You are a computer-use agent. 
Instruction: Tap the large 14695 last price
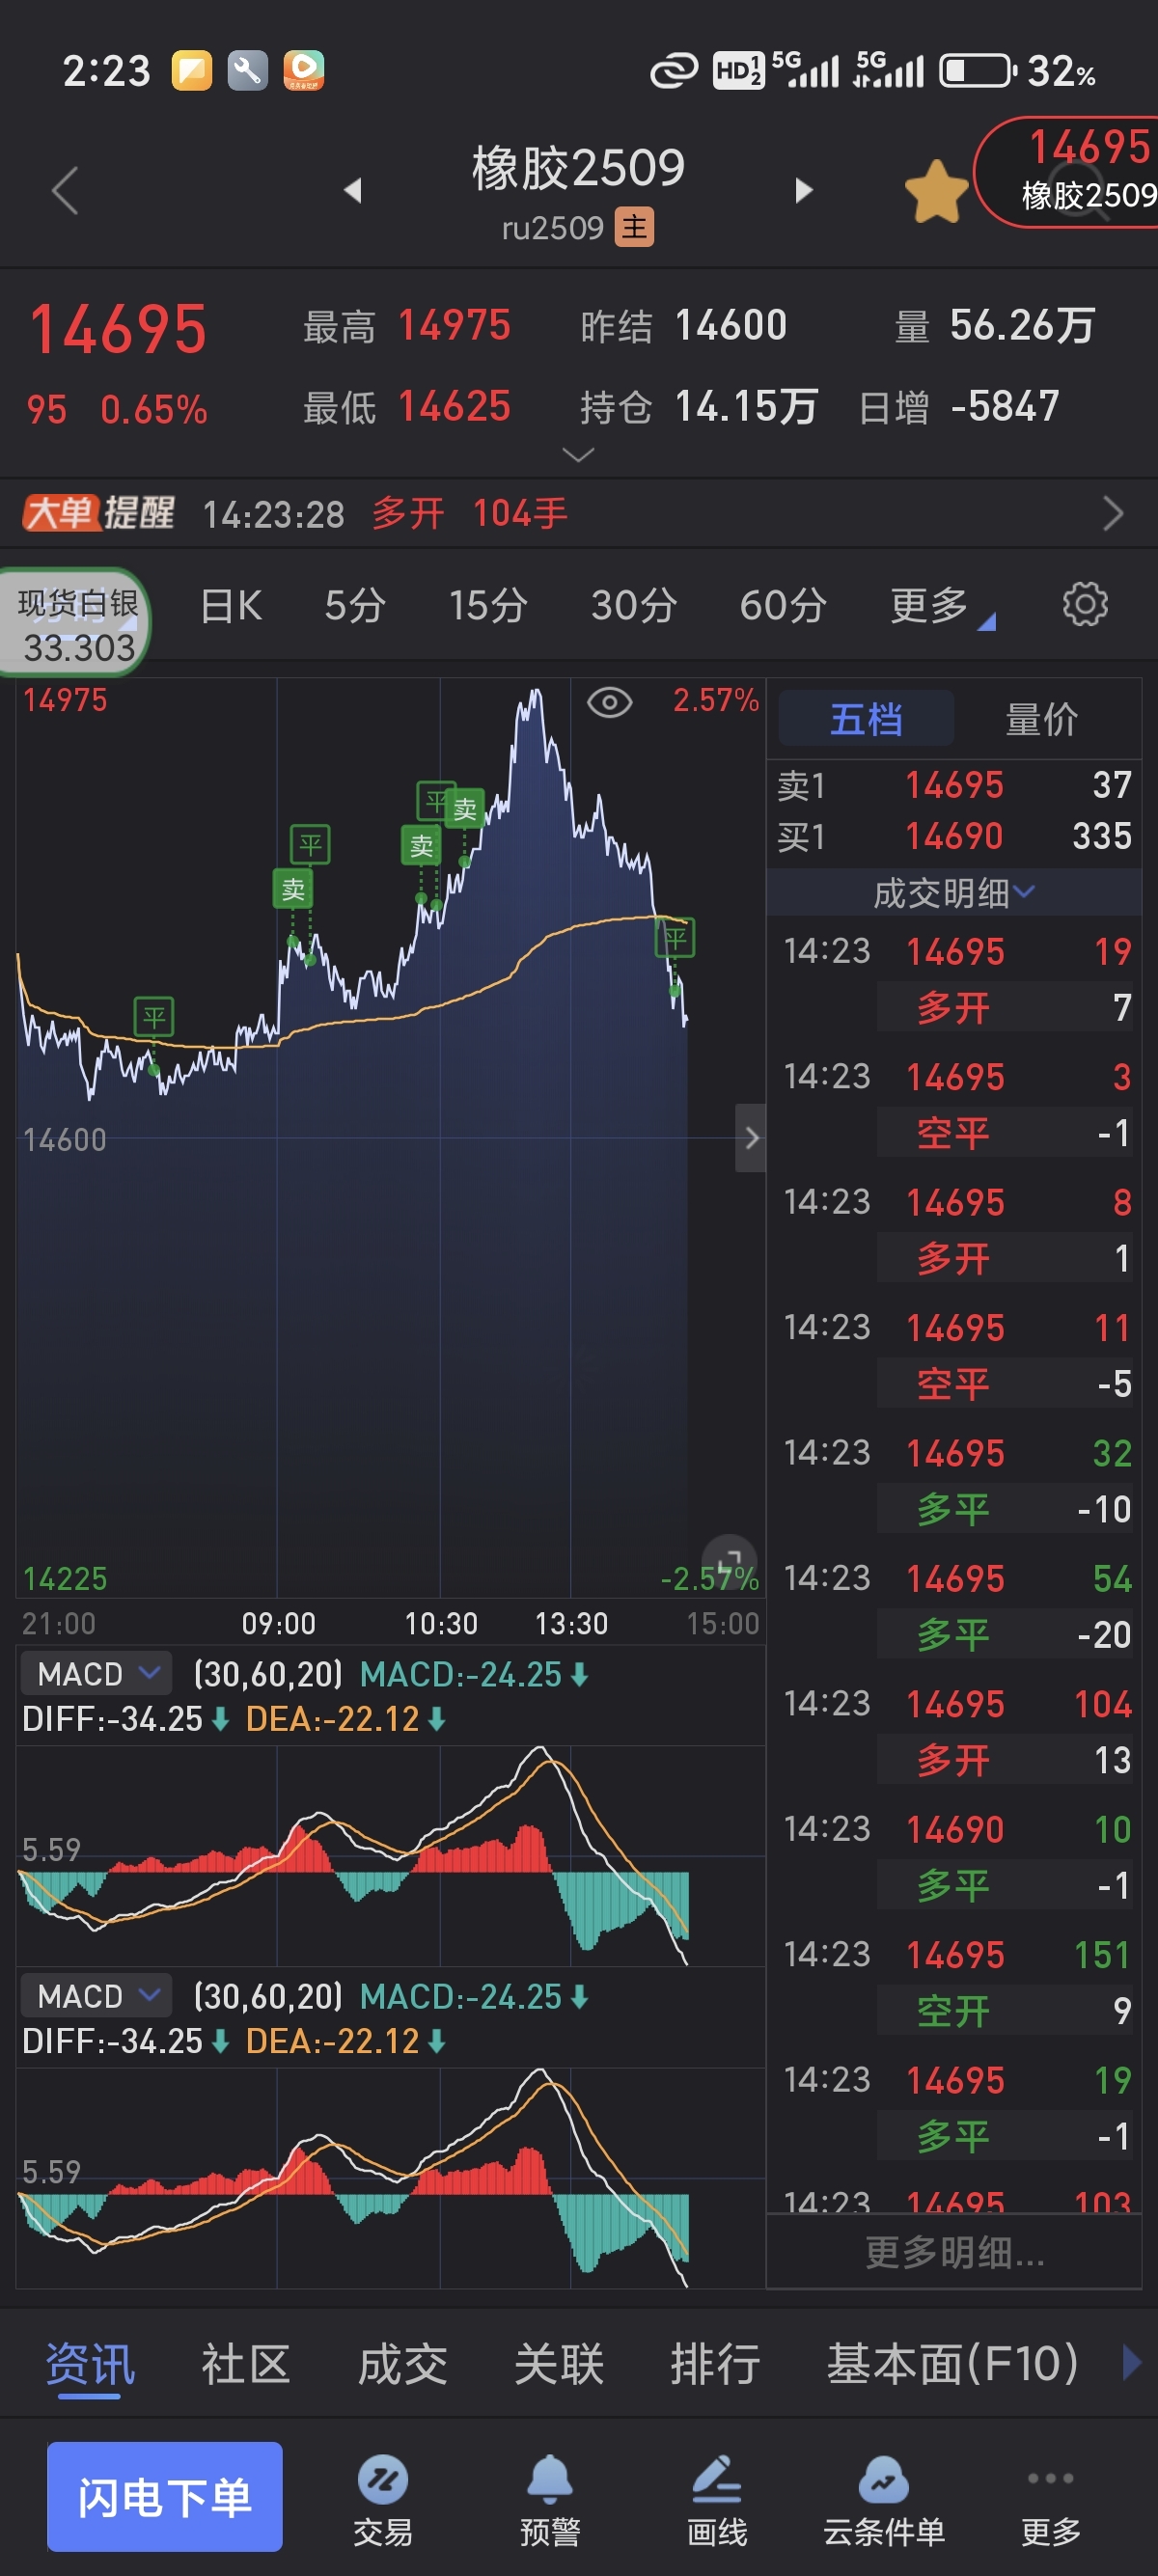tap(118, 330)
